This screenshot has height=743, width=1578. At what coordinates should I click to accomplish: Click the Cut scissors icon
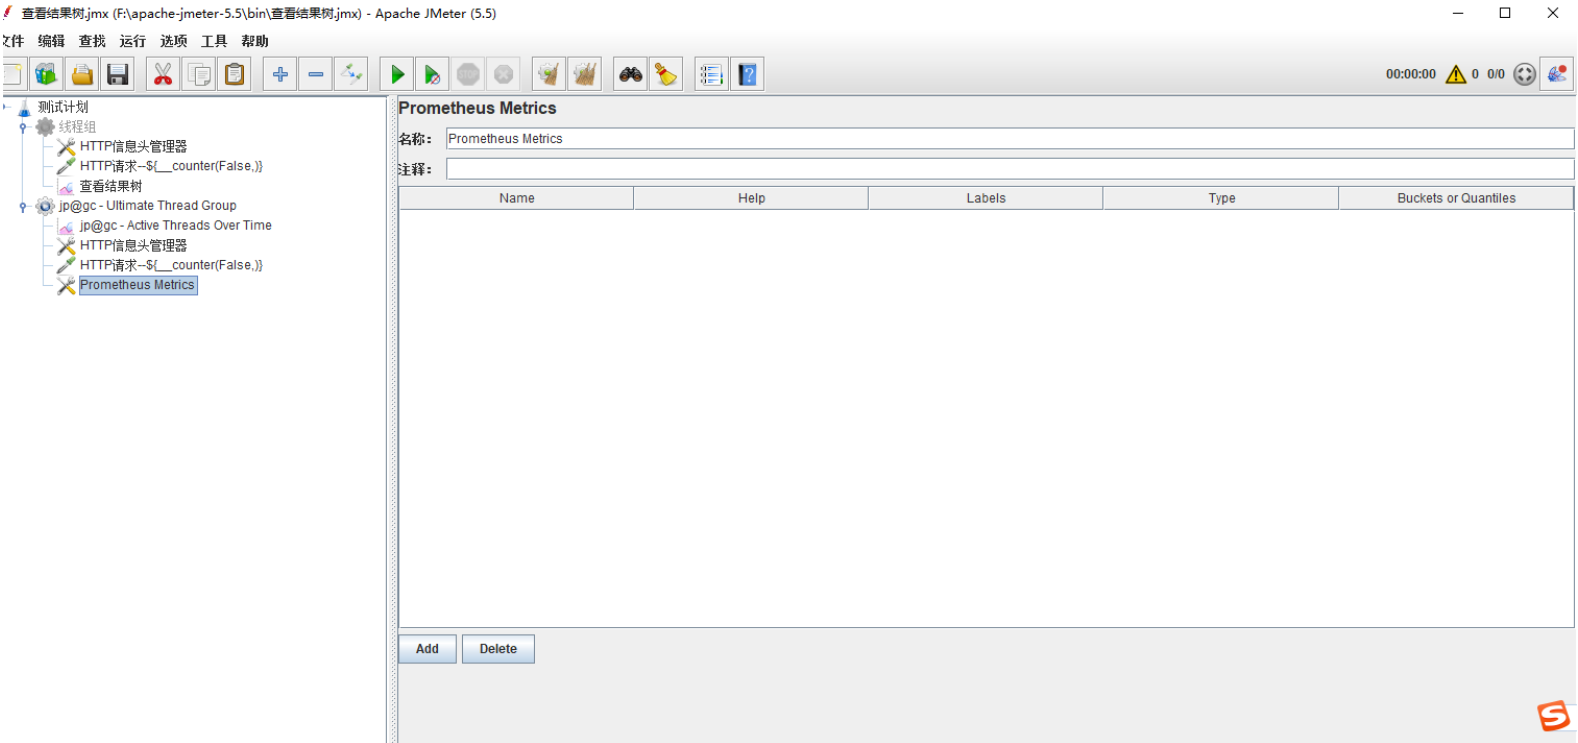(163, 74)
